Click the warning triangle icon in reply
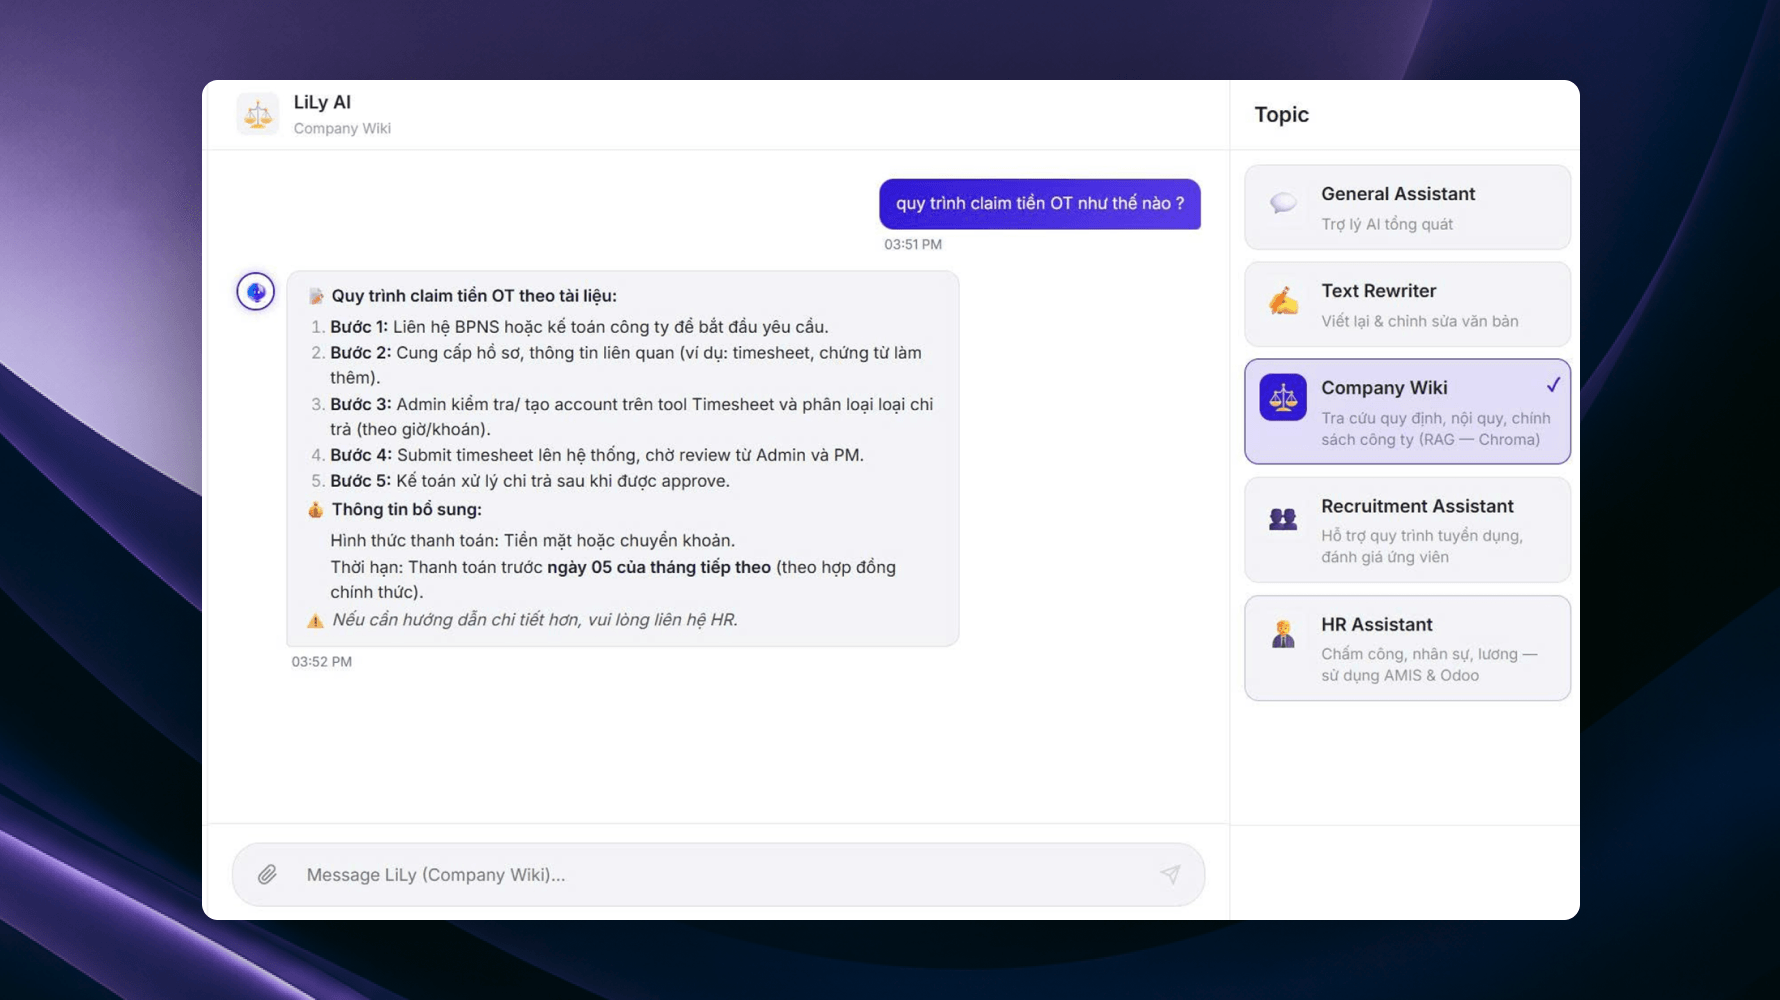Viewport: 1780px width, 1000px height. point(315,621)
